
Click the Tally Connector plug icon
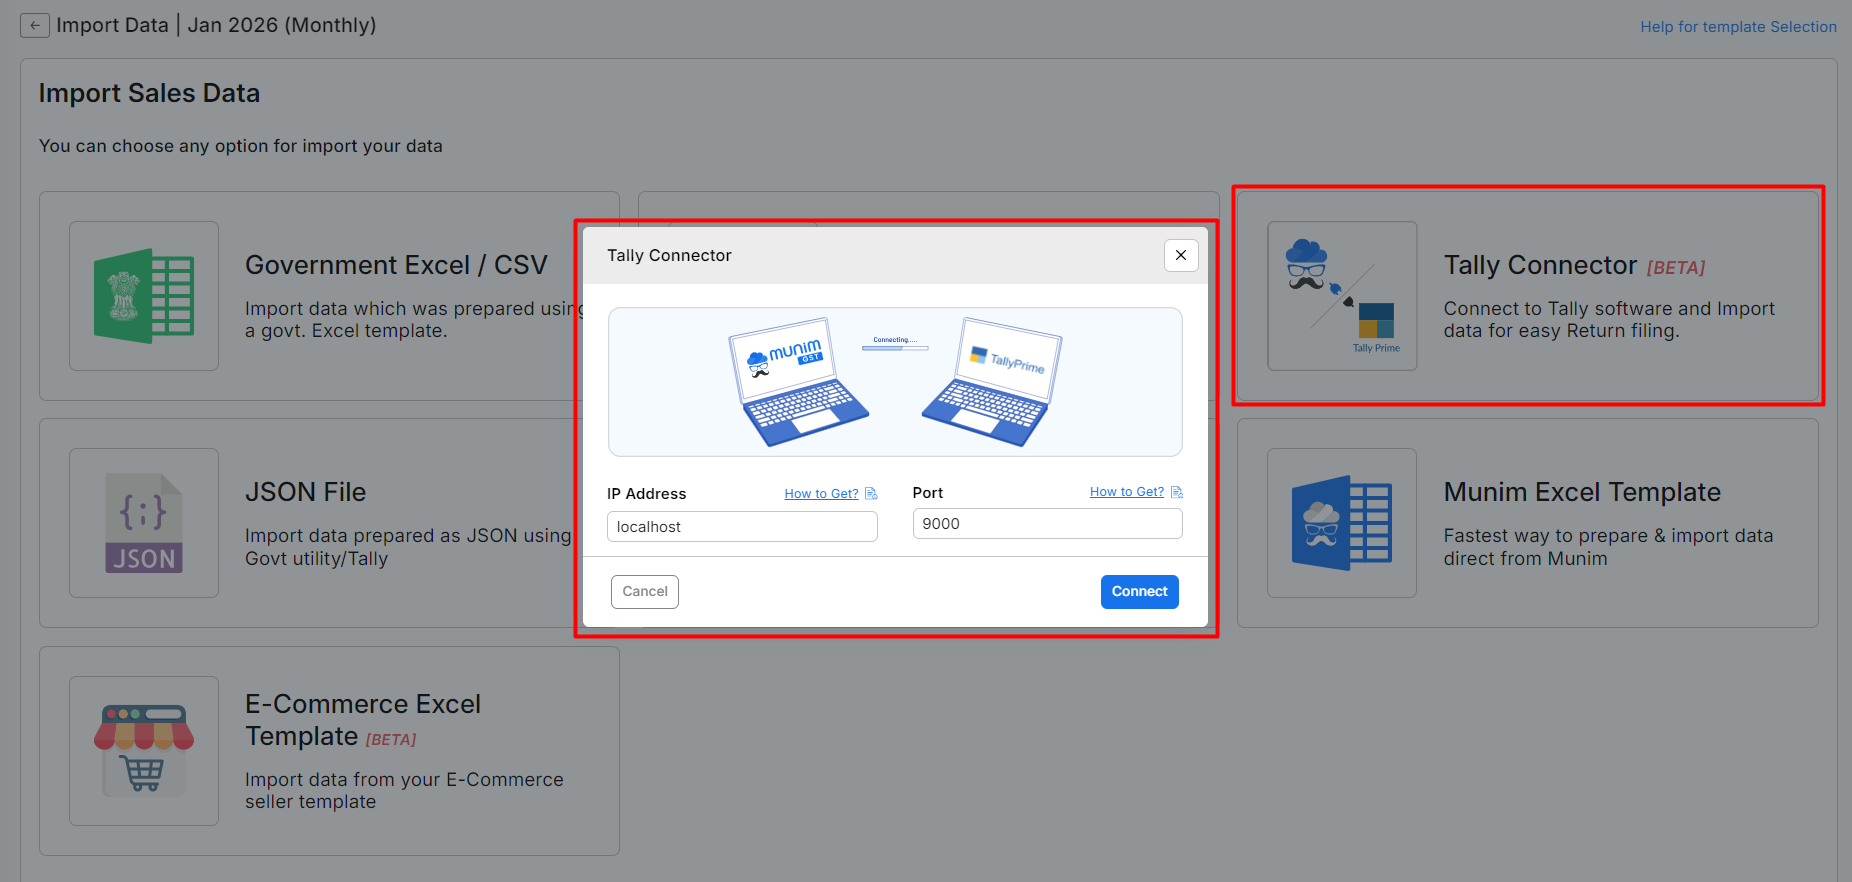pos(1342,296)
